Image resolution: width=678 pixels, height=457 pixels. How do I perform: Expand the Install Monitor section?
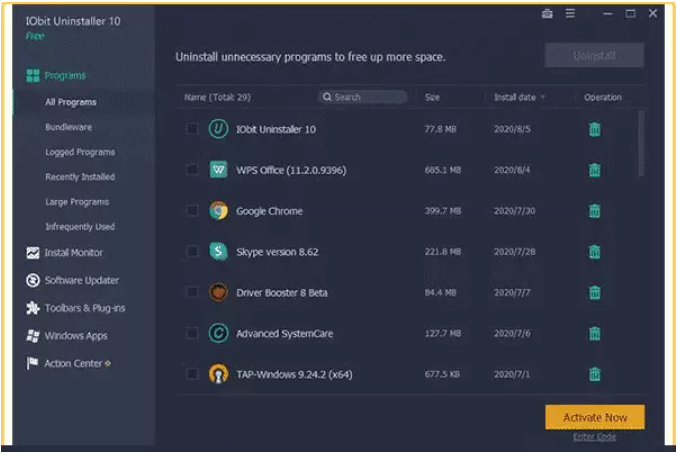click(73, 253)
